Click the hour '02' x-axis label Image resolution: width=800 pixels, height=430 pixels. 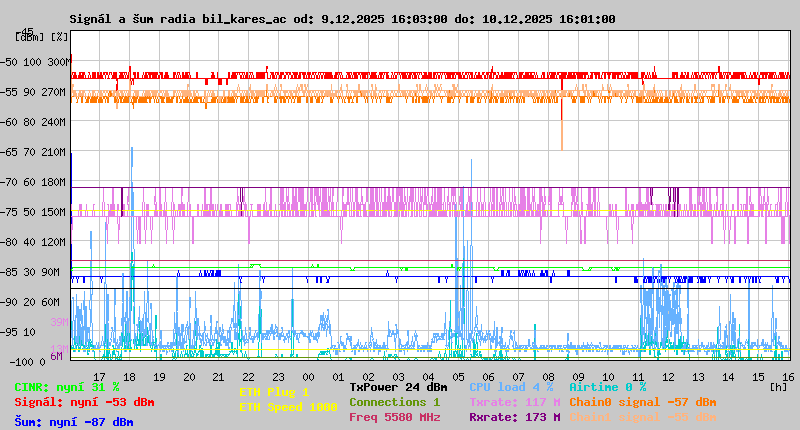click(x=368, y=377)
